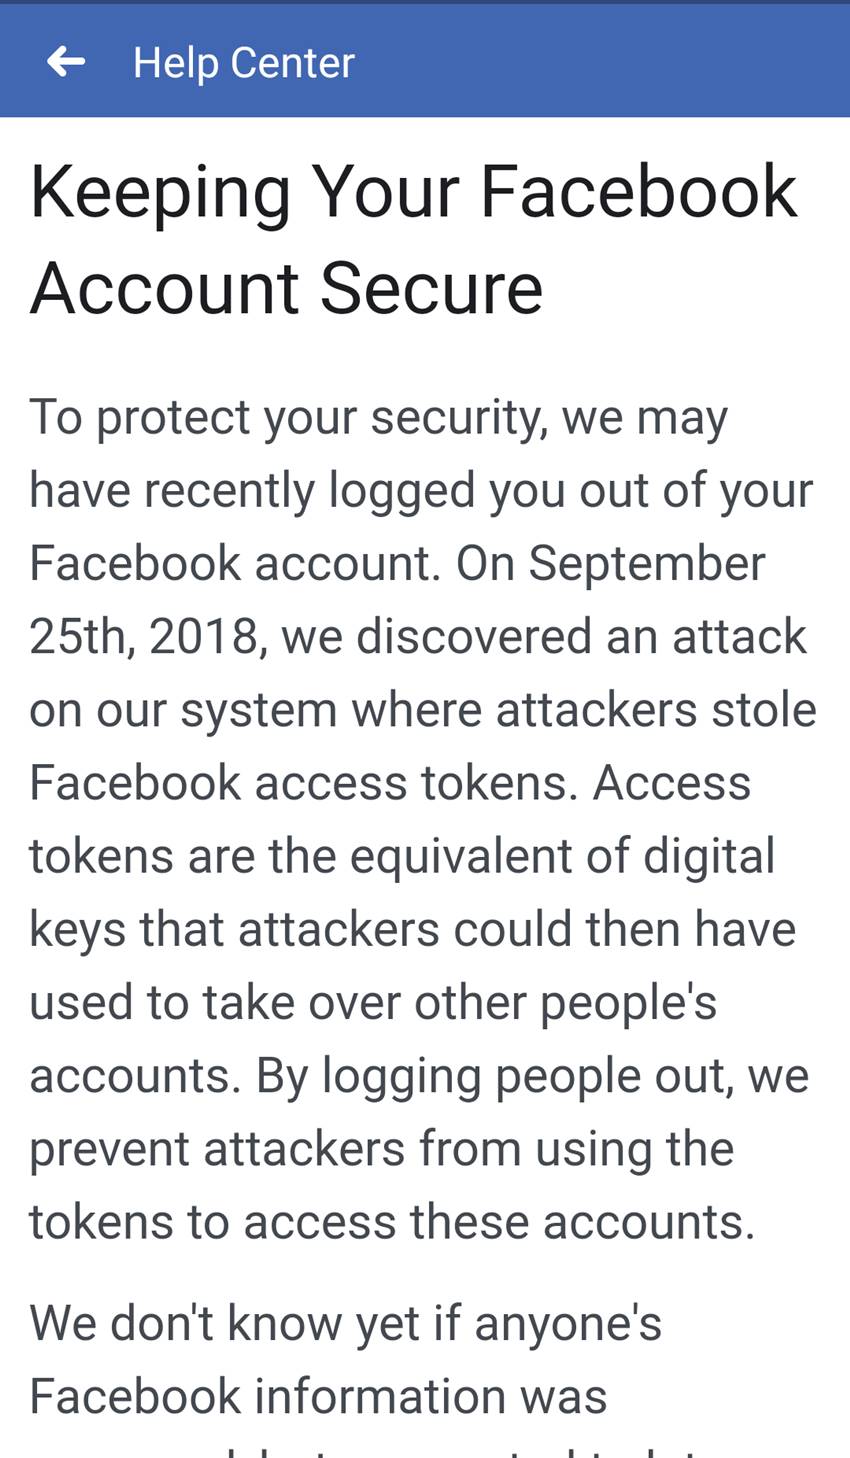Click the phrase 'To protect your security'

[x=288, y=416]
